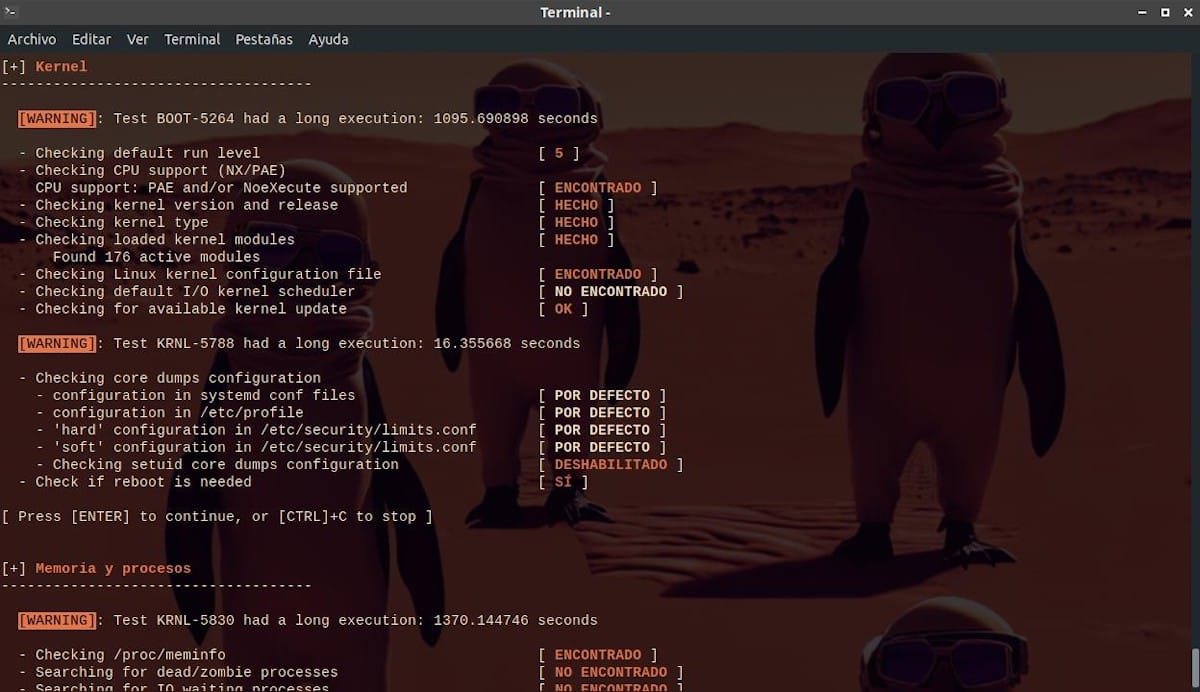1200x692 pixels.
Task: Open the Archivo menu
Action: [32, 39]
